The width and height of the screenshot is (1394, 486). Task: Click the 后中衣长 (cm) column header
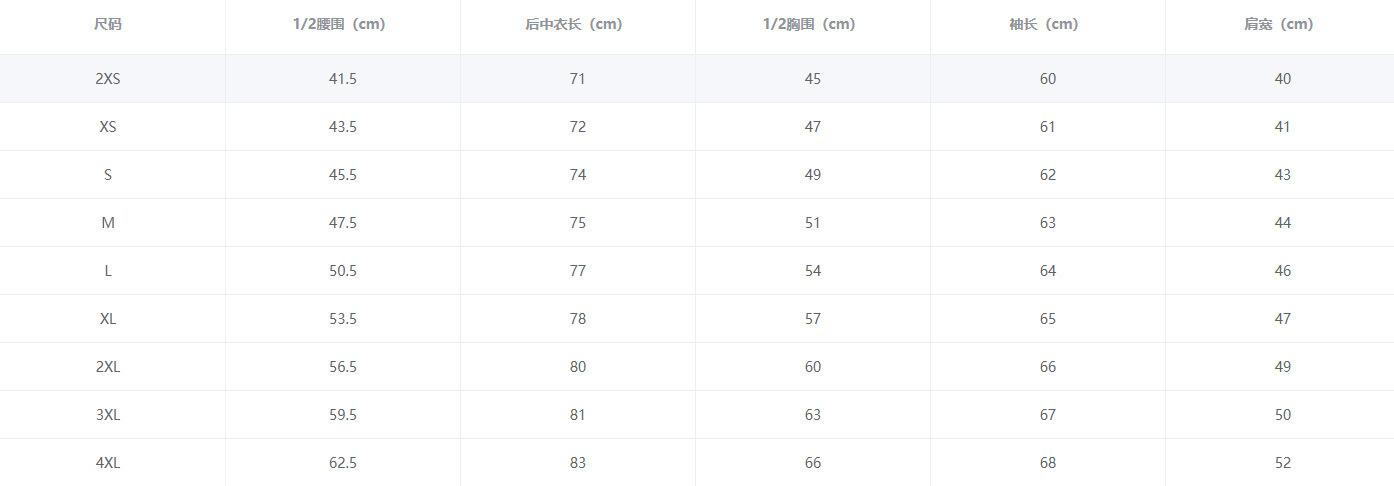[x=577, y=24]
